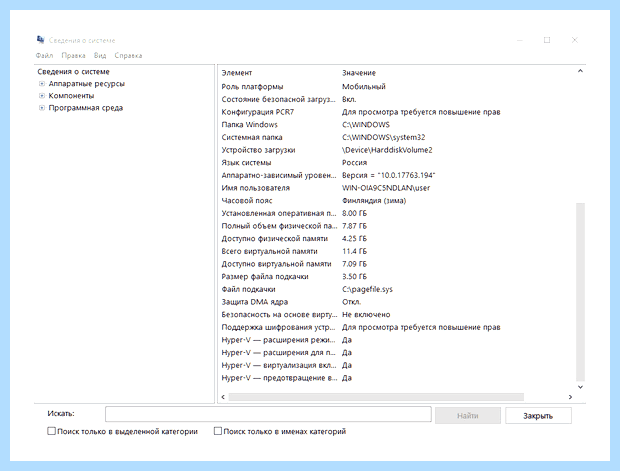Image resolution: width=620 pixels, height=471 pixels.
Task: Enable Поиск только в именах категорий checkbox
Action: (217, 431)
